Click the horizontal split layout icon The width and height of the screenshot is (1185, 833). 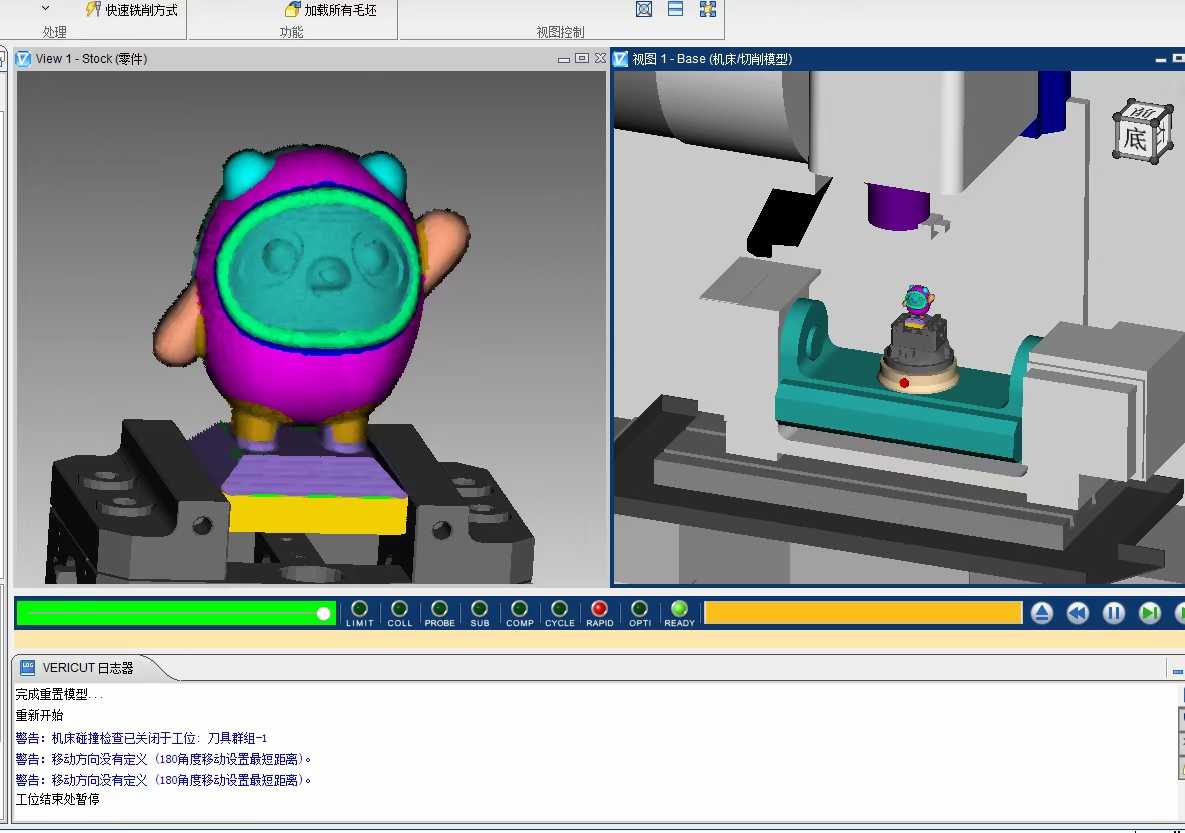[x=676, y=9]
